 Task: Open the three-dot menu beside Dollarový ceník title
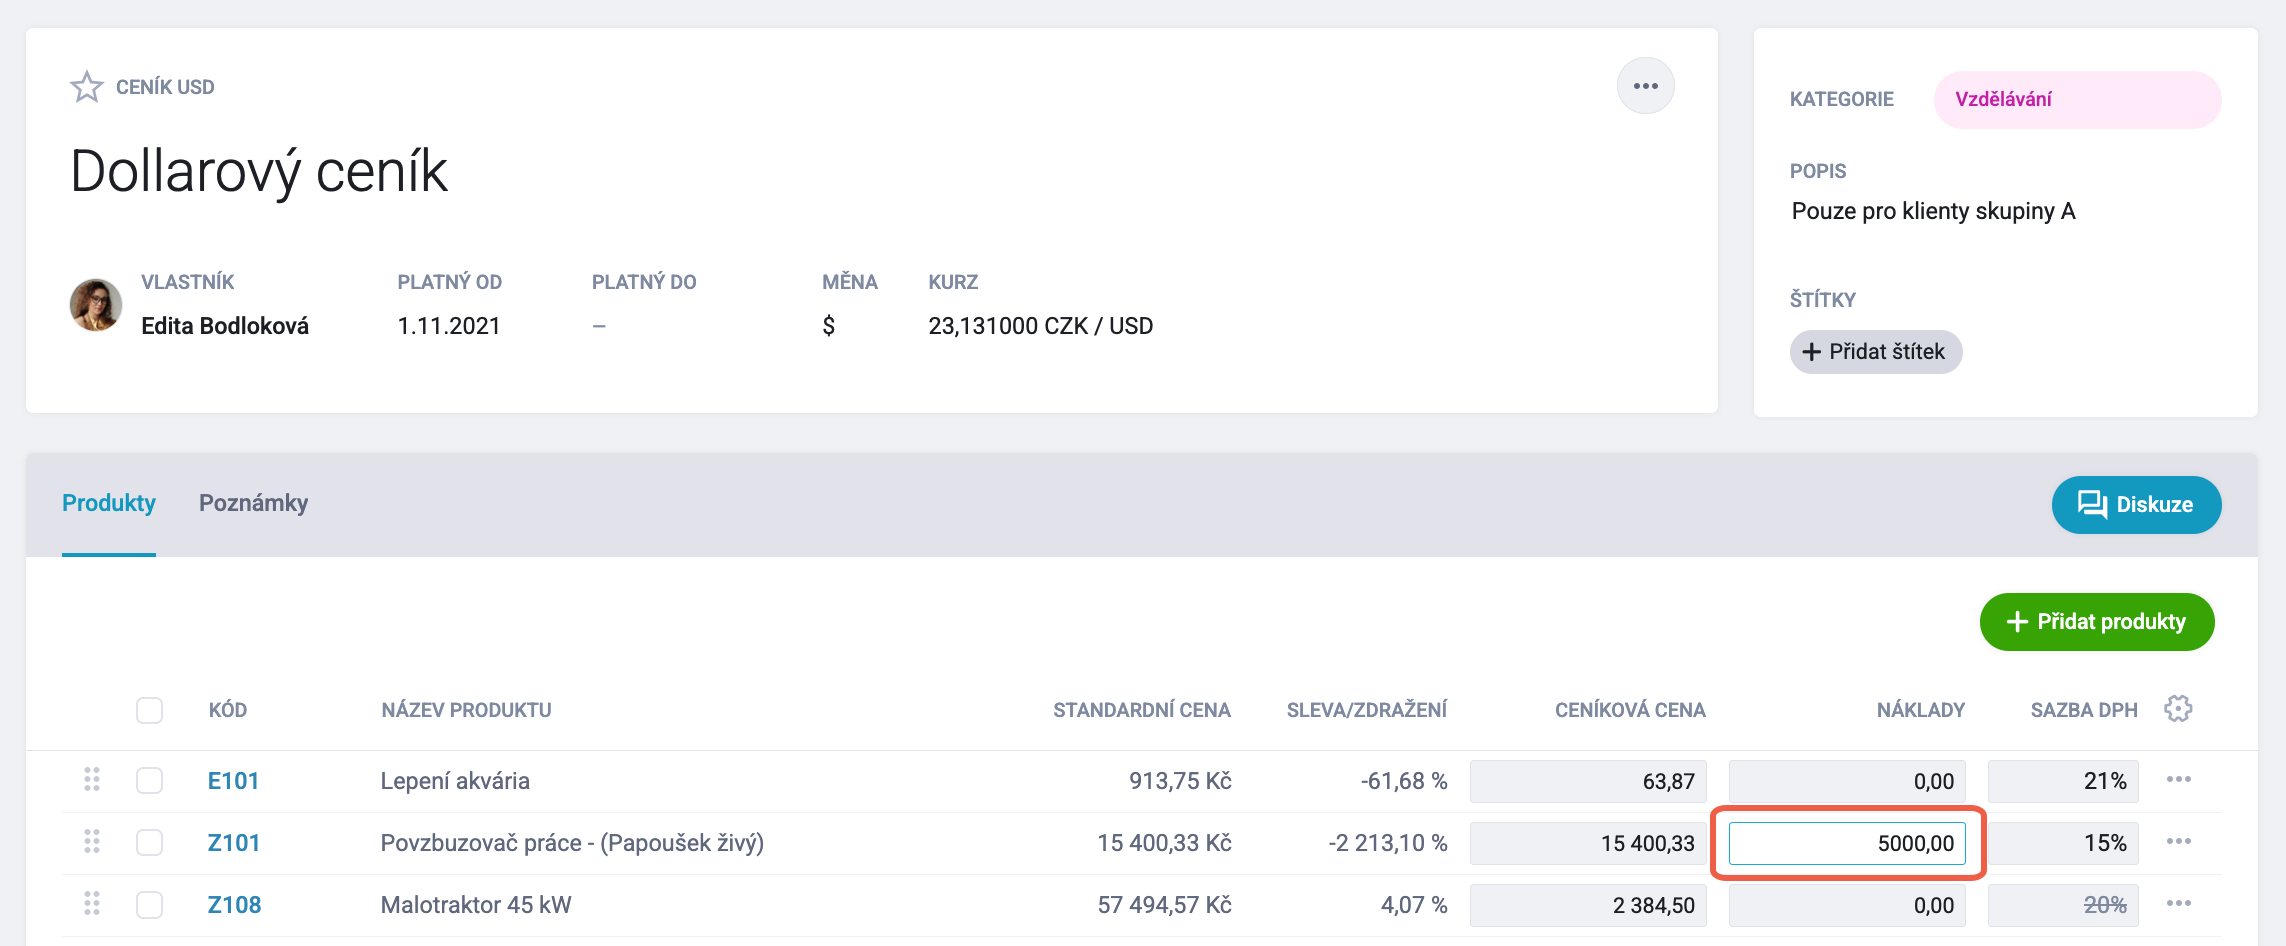1645,86
